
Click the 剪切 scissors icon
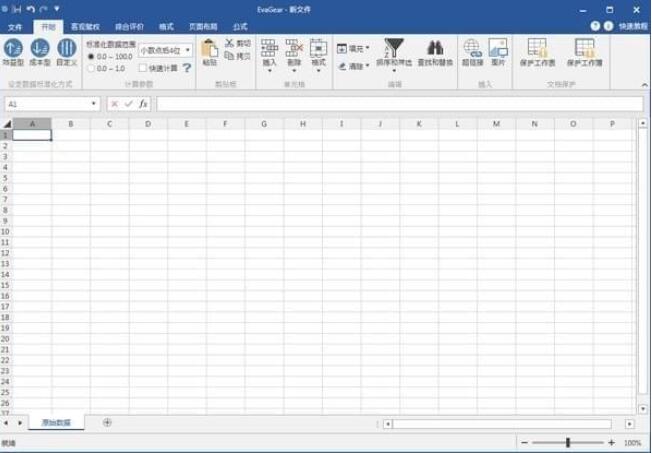[230, 43]
